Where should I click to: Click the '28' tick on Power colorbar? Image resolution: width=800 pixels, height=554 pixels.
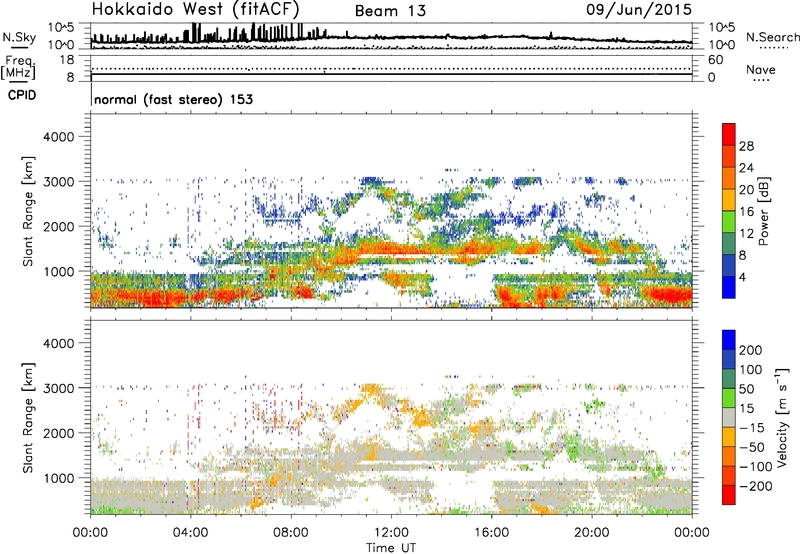(746, 146)
